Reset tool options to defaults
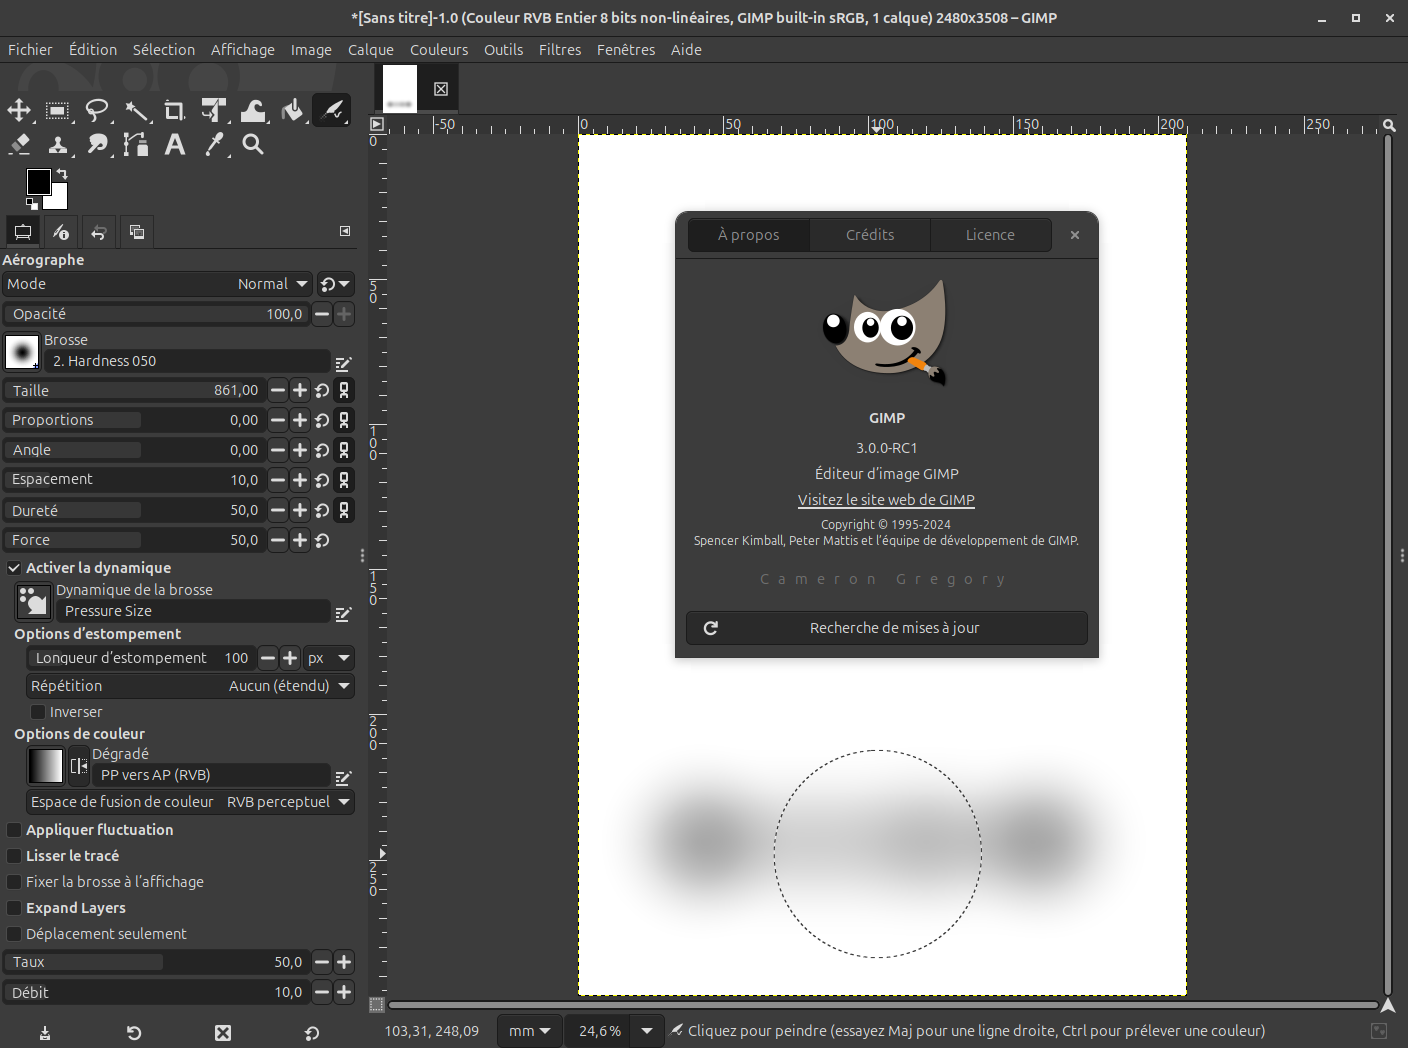 tap(312, 1033)
